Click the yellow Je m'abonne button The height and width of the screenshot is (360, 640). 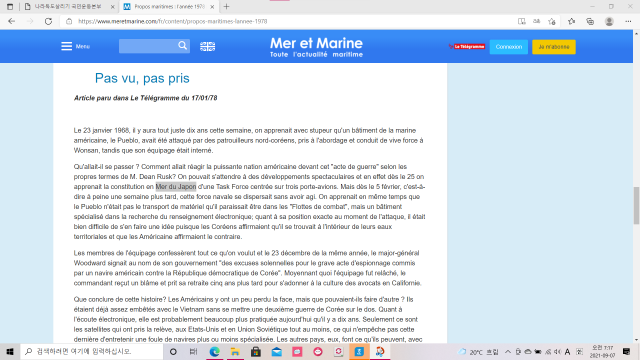(554, 47)
